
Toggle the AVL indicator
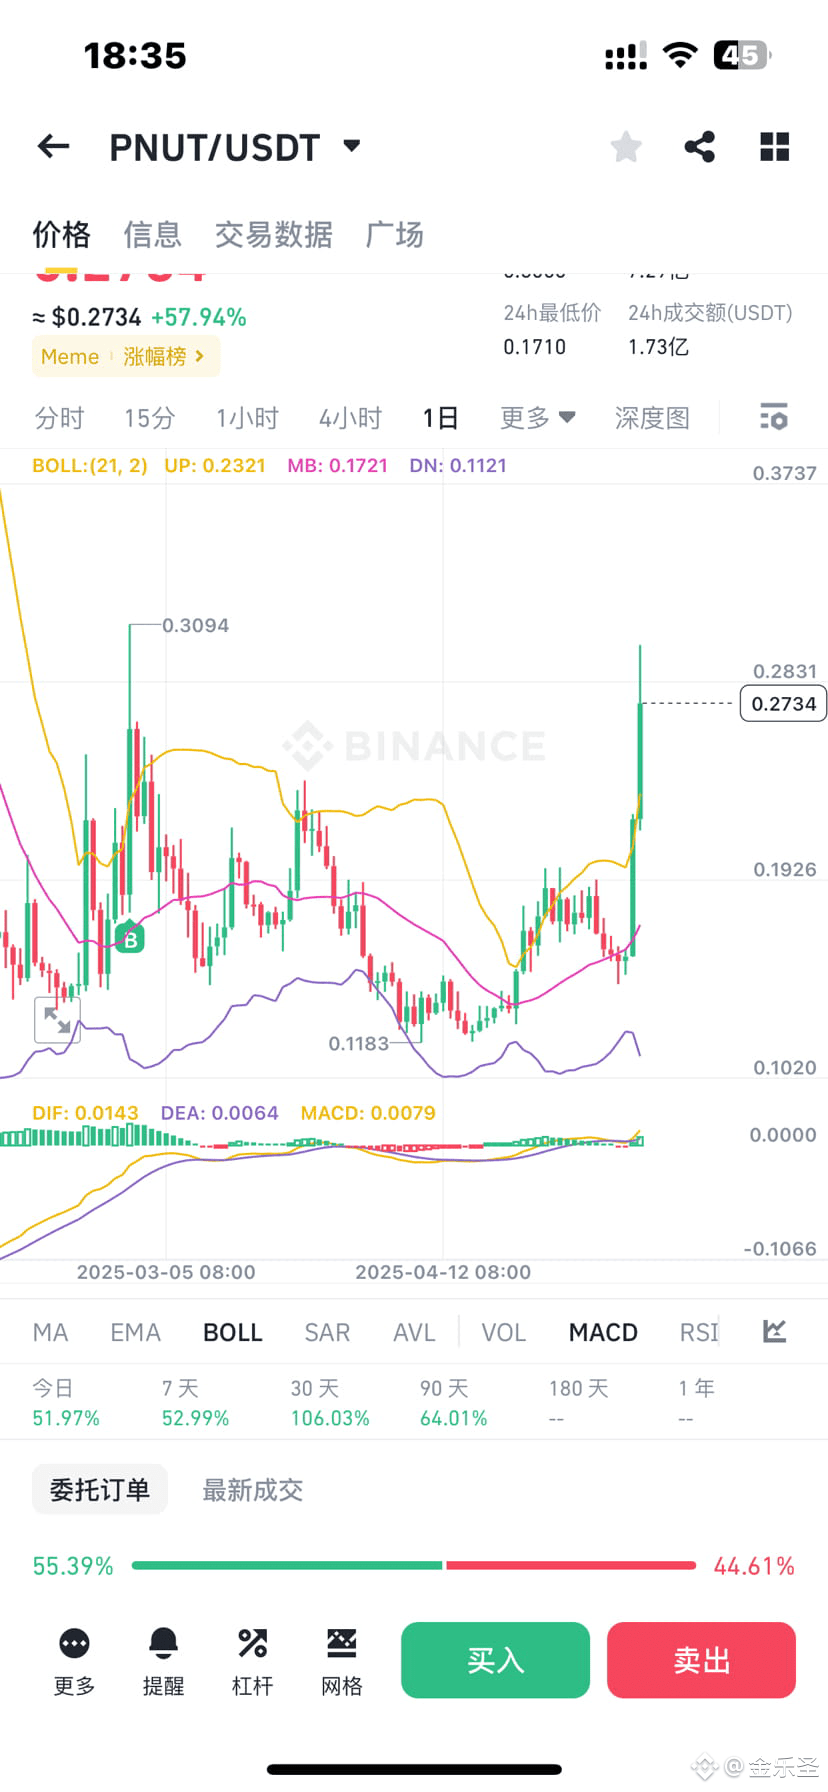tap(414, 1332)
